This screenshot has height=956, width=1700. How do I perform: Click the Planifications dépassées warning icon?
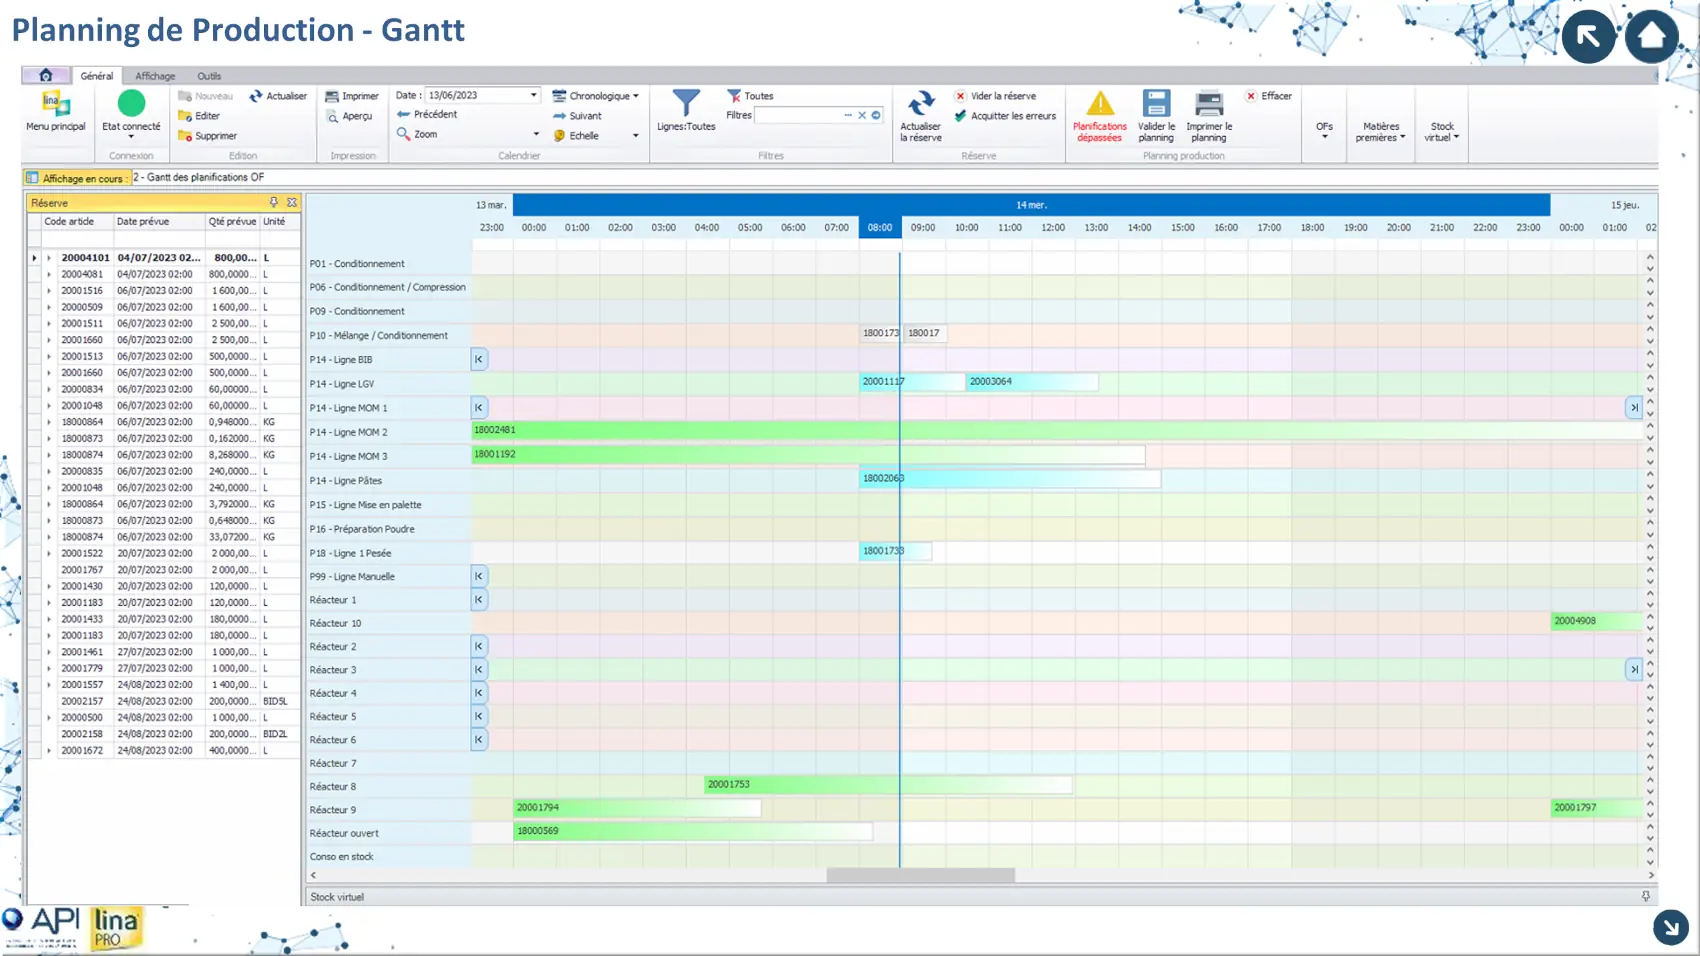[1099, 104]
